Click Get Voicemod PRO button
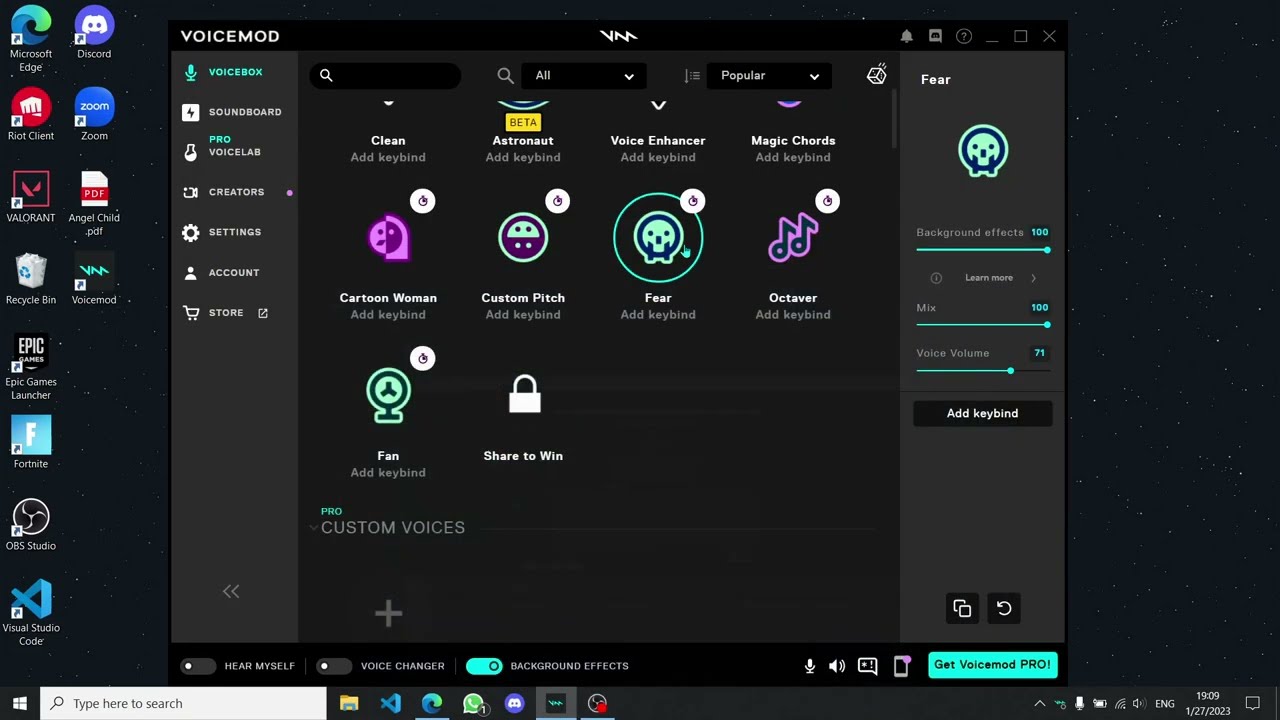This screenshot has height=720, width=1280. click(x=992, y=665)
